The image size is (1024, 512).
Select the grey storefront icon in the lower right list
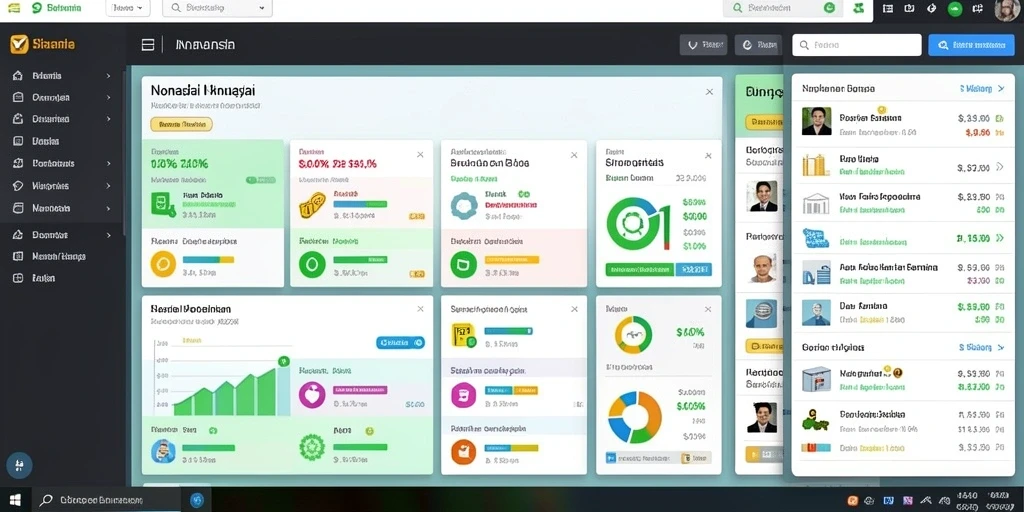pyautogui.click(x=816, y=379)
